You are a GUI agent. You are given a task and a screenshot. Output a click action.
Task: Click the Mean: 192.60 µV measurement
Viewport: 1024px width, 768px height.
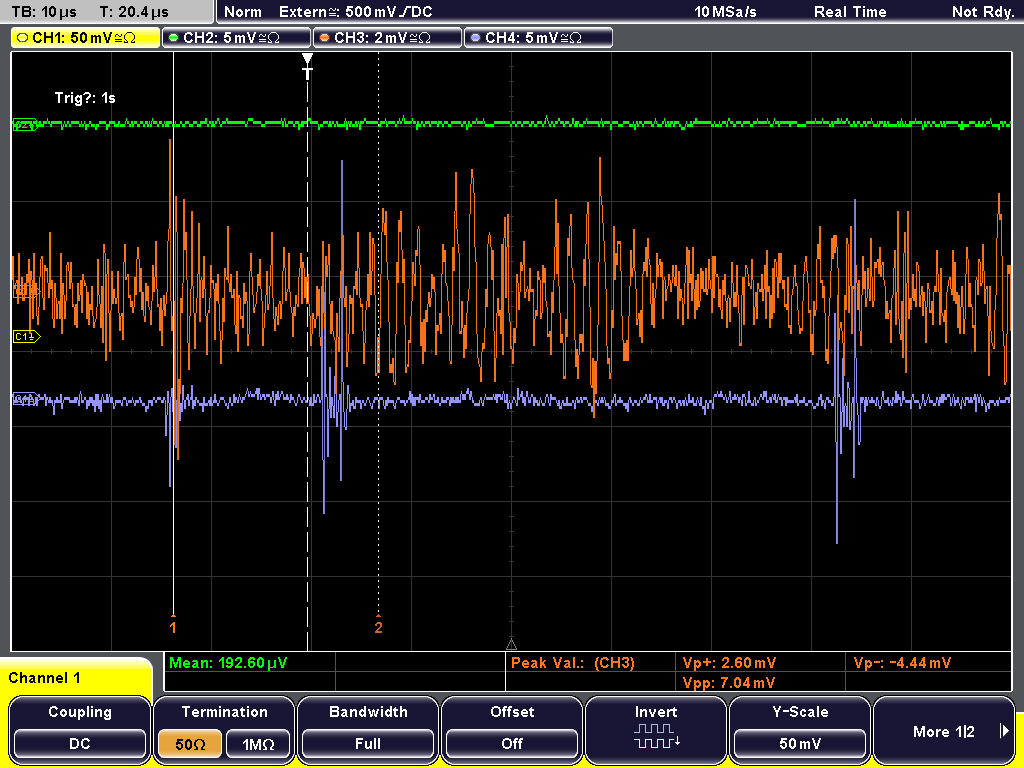point(228,663)
